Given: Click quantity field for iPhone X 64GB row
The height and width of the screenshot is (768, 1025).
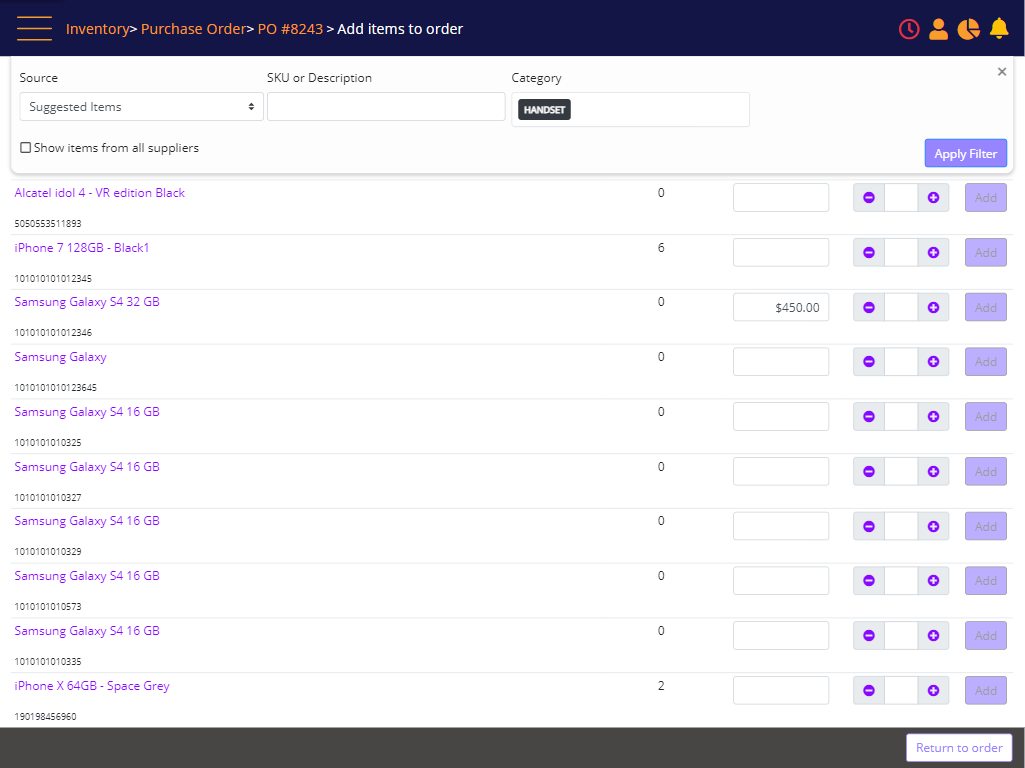Looking at the screenshot, I should click(x=901, y=690).
